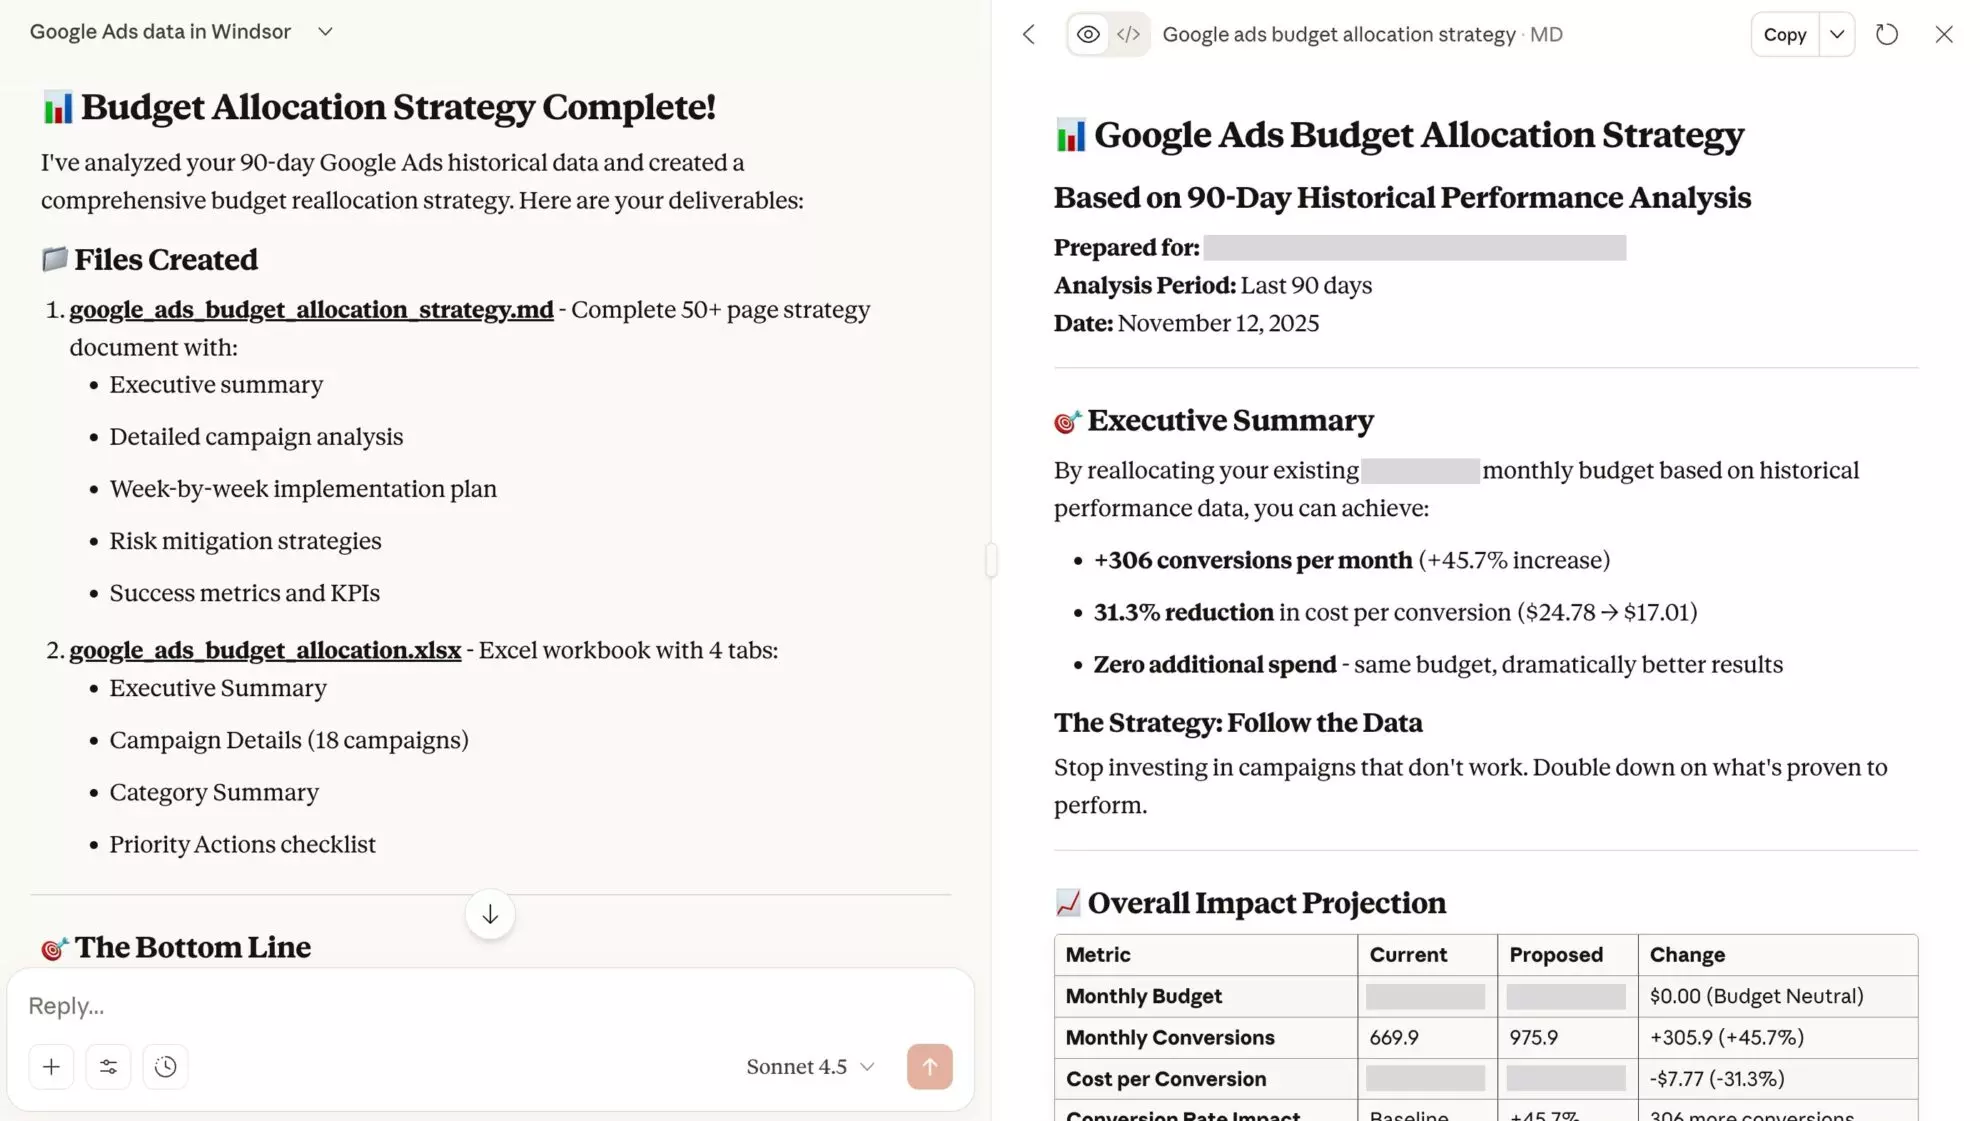Click the Google Ads data in Windsor title

(160, 32)
